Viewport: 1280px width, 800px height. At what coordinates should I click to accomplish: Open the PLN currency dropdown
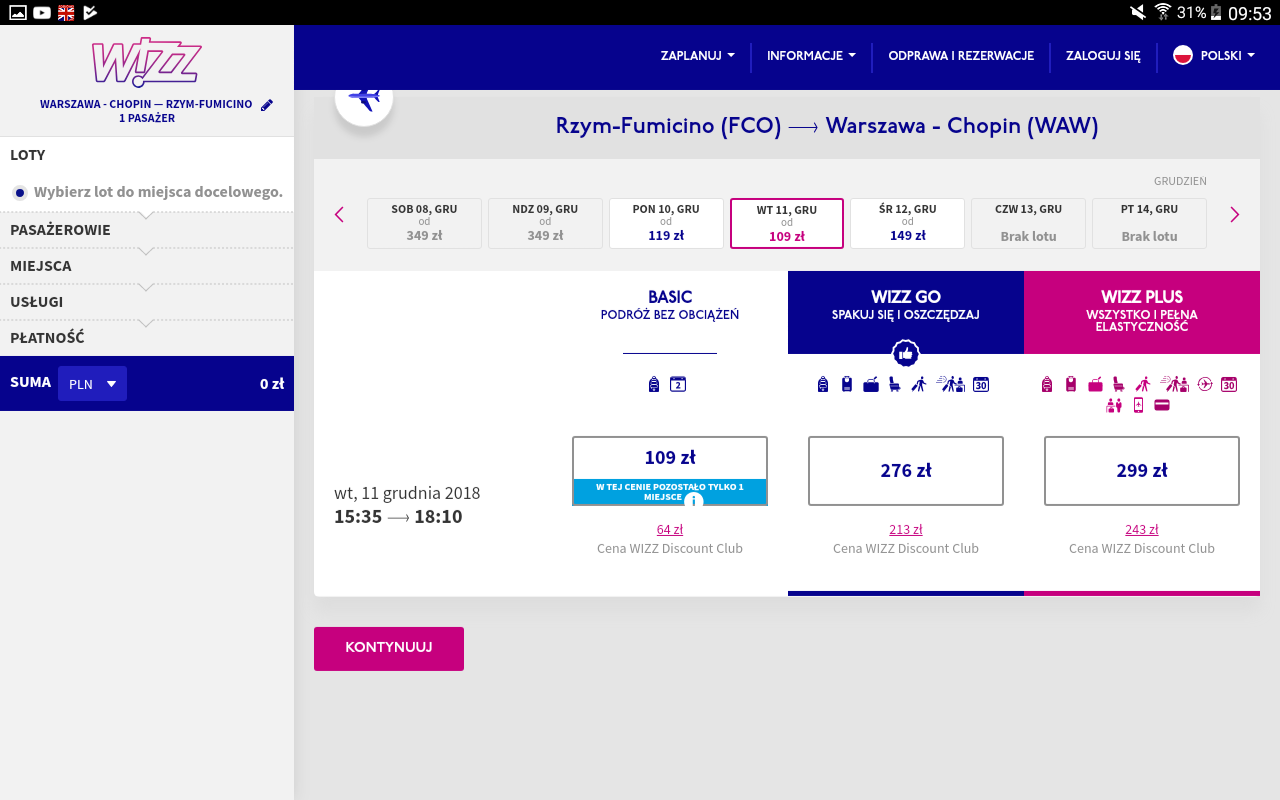click(92, 384)
